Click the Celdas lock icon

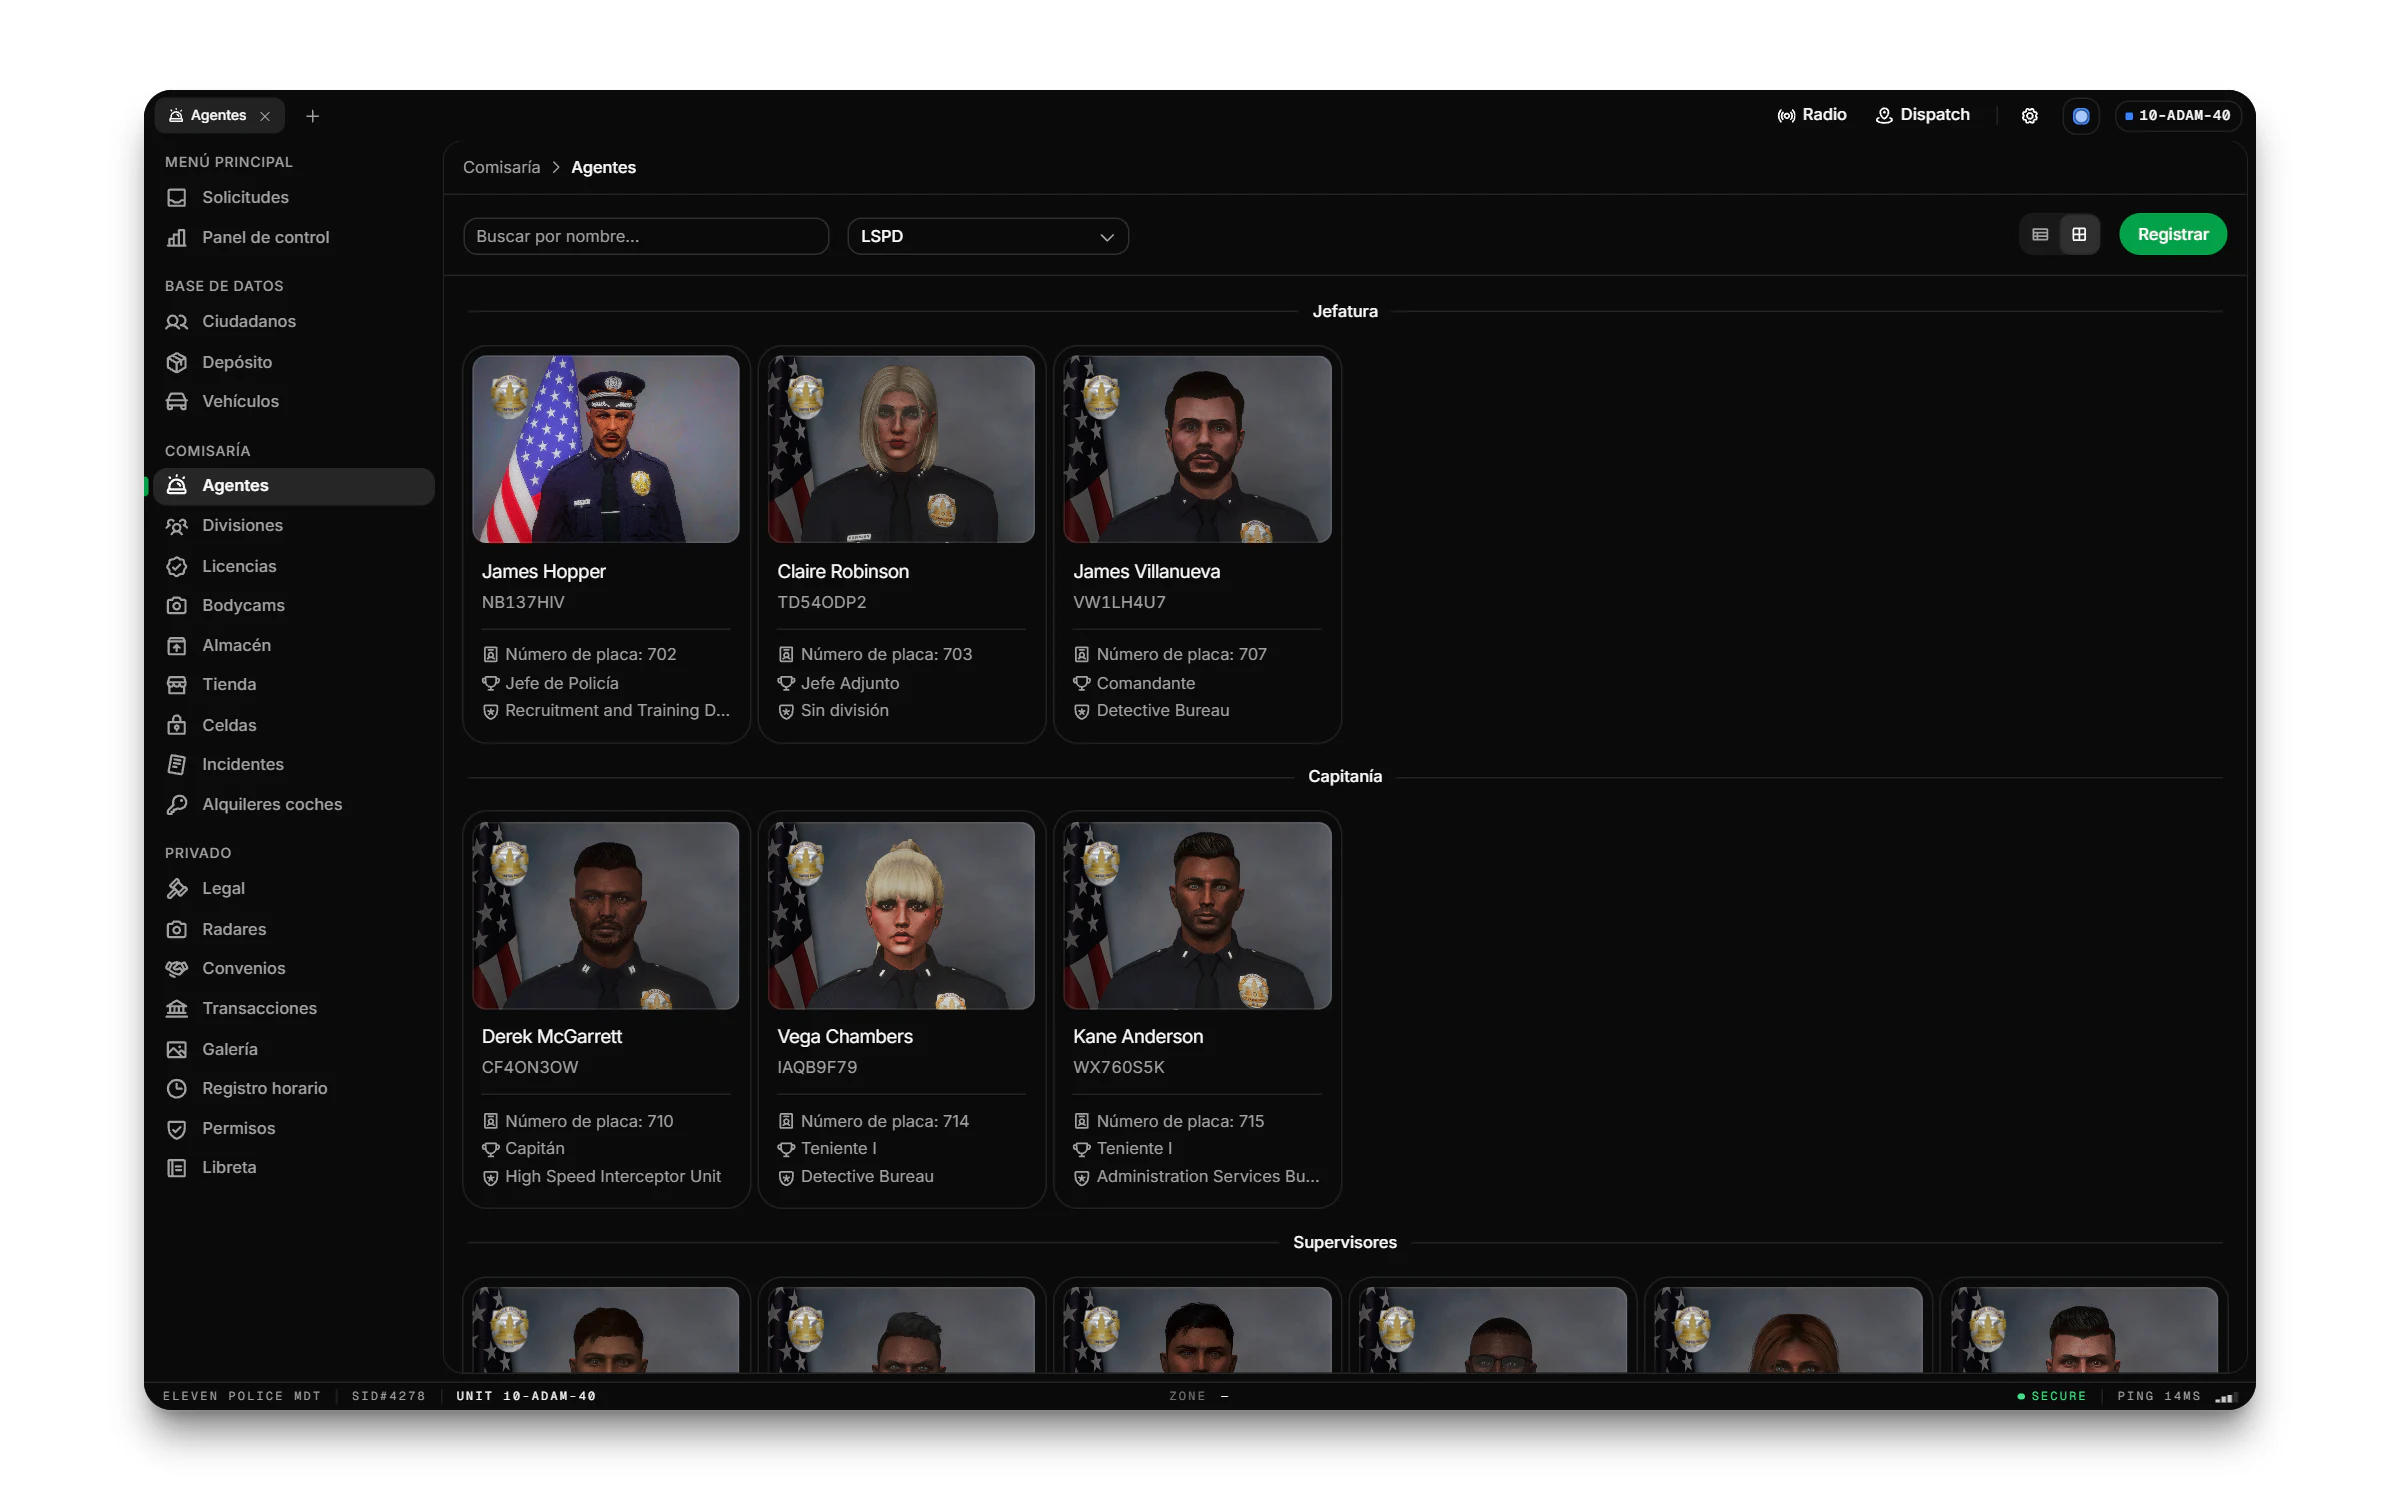[x=177, y=725]
